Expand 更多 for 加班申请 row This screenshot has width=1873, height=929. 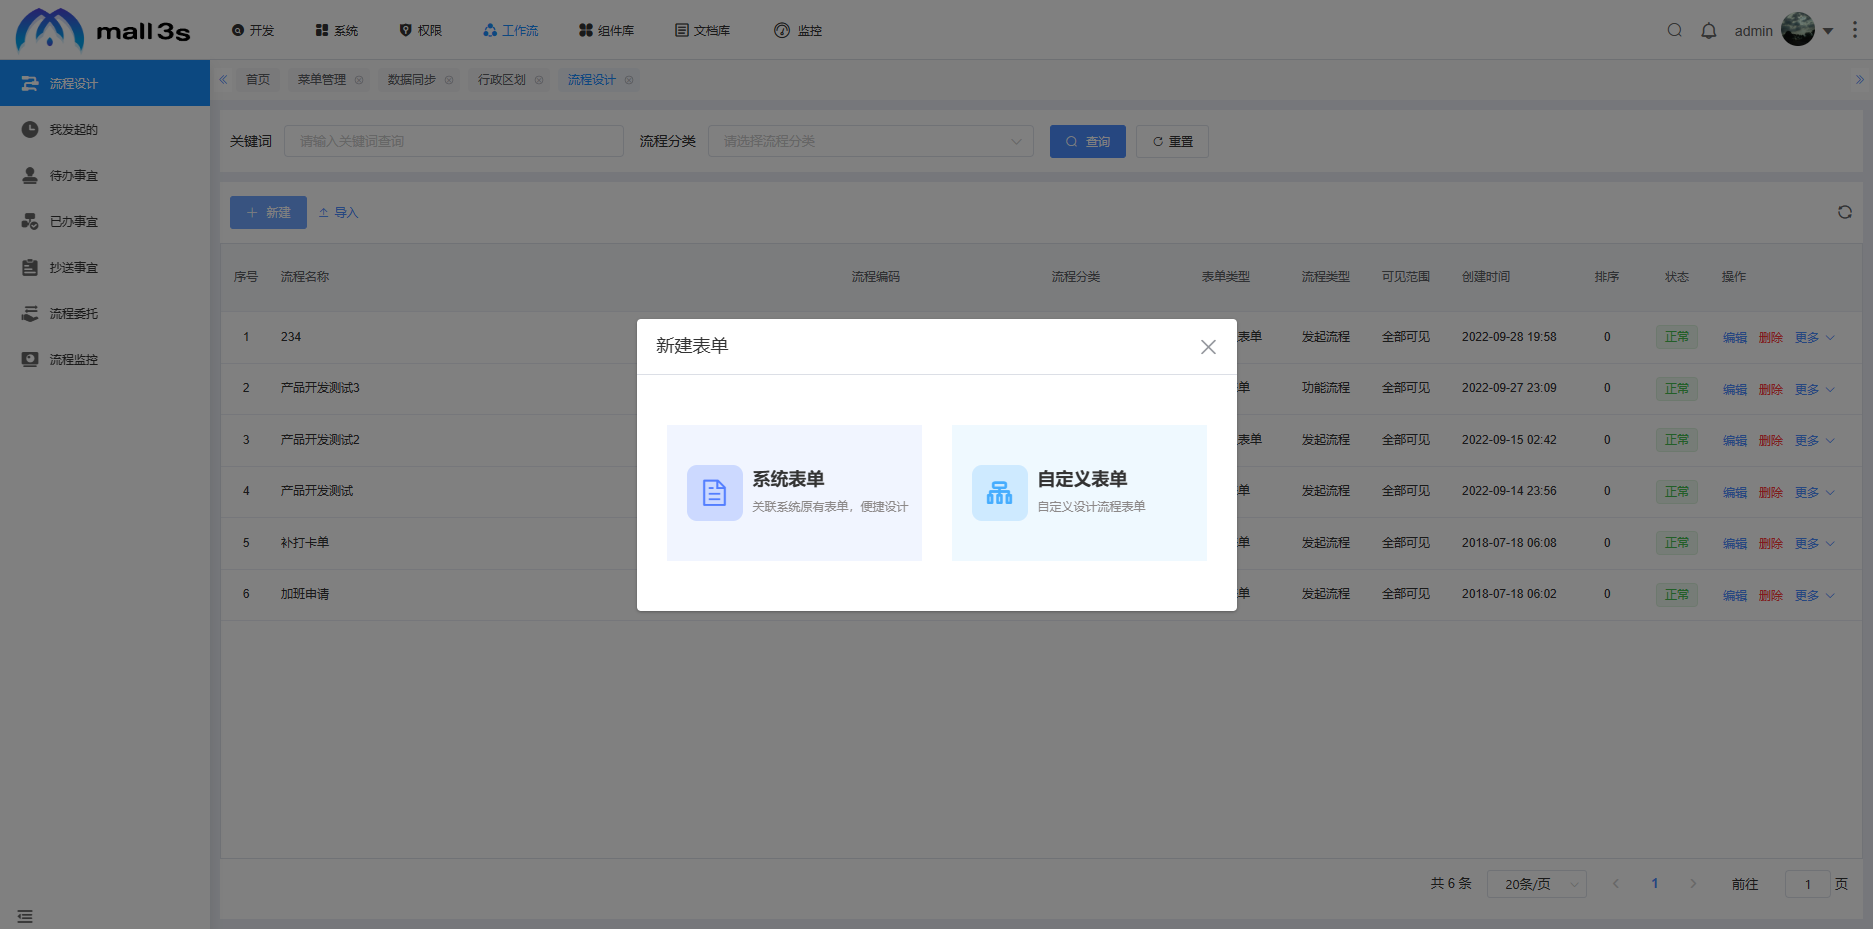1814,595
